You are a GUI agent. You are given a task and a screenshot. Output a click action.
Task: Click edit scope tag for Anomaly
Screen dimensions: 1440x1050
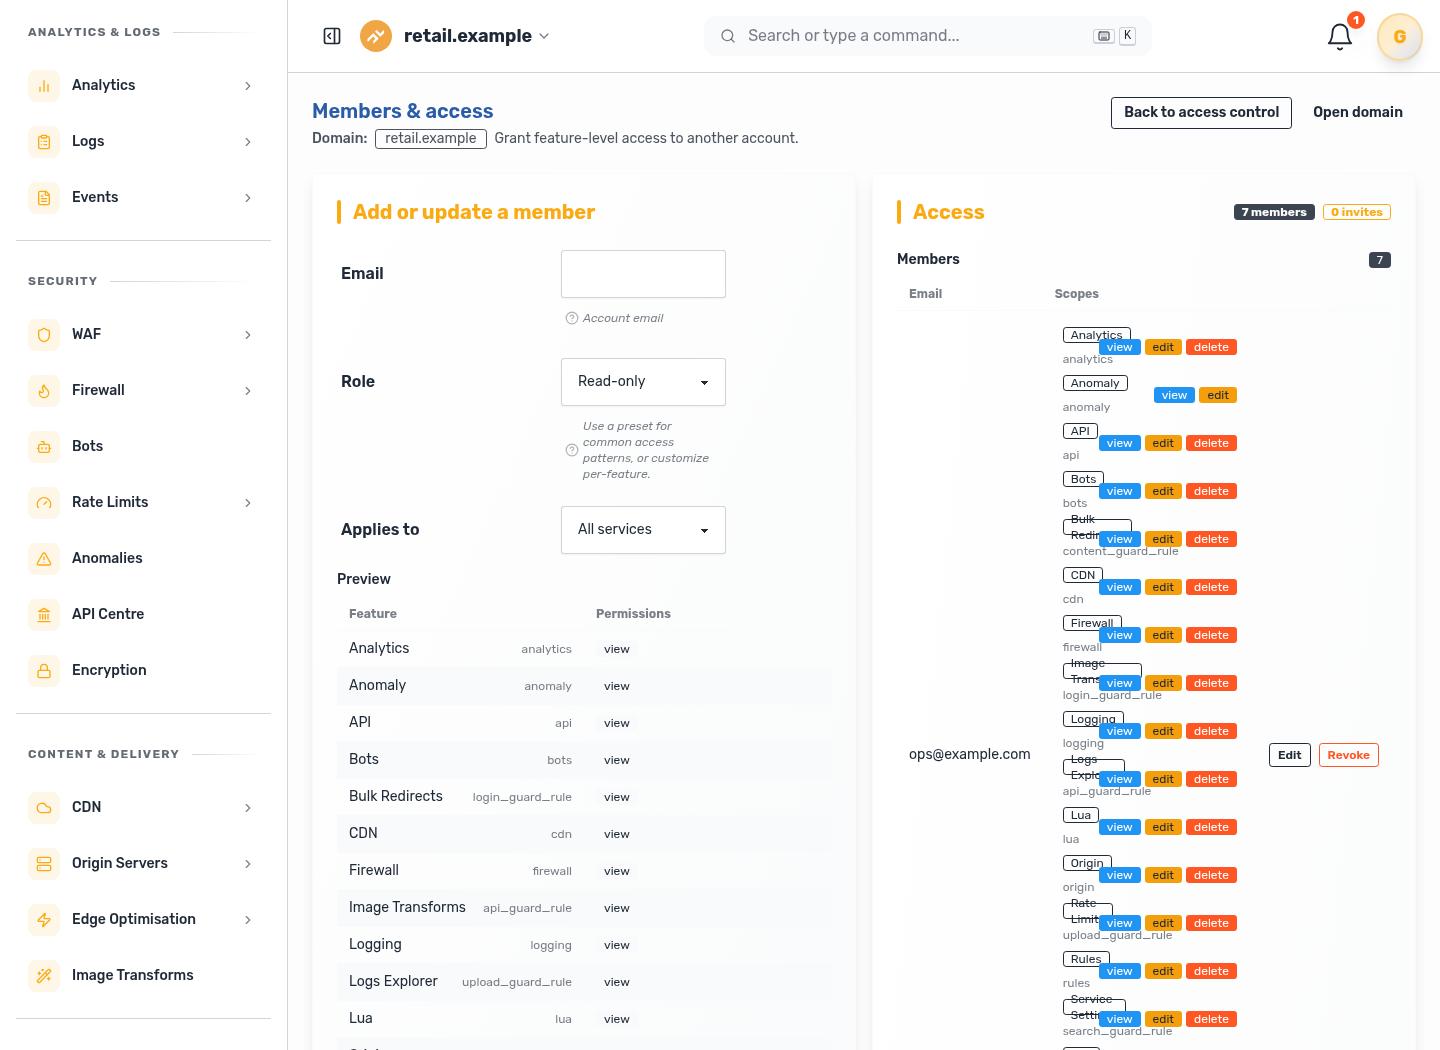[x=1218, y=395]
